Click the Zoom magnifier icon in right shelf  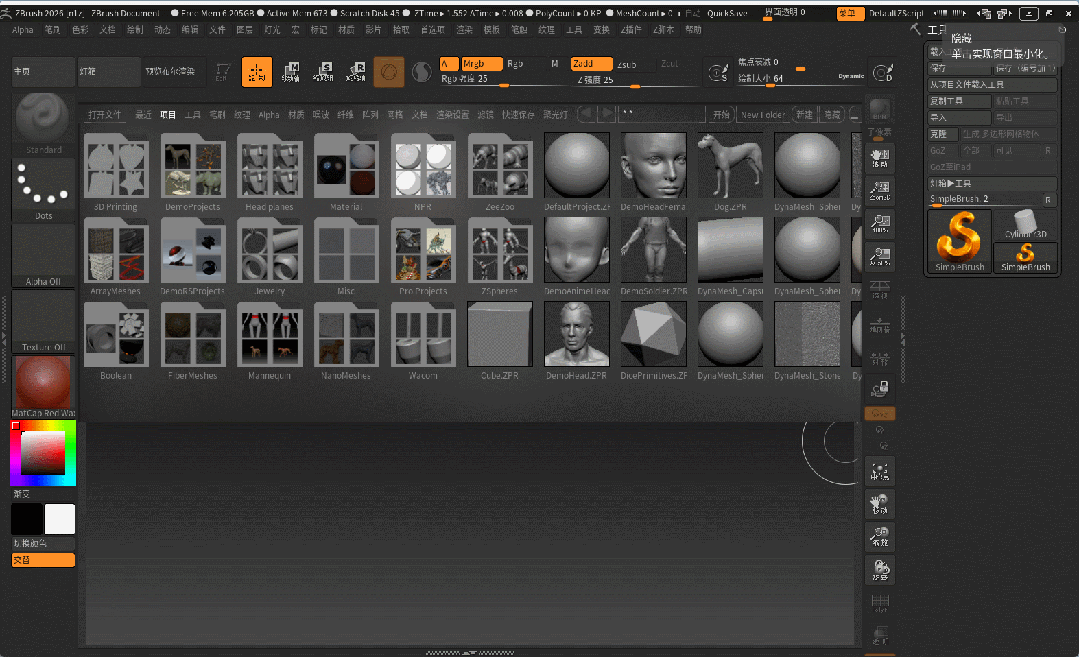pos(880,191)
